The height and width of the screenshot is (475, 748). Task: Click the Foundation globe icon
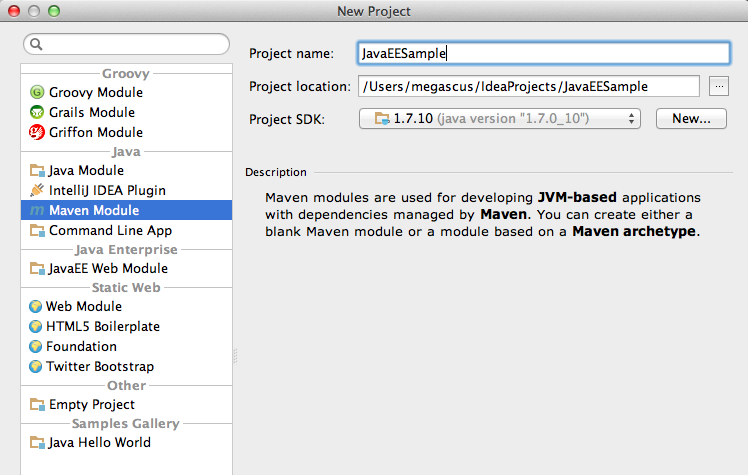click(x=35, y=346)
